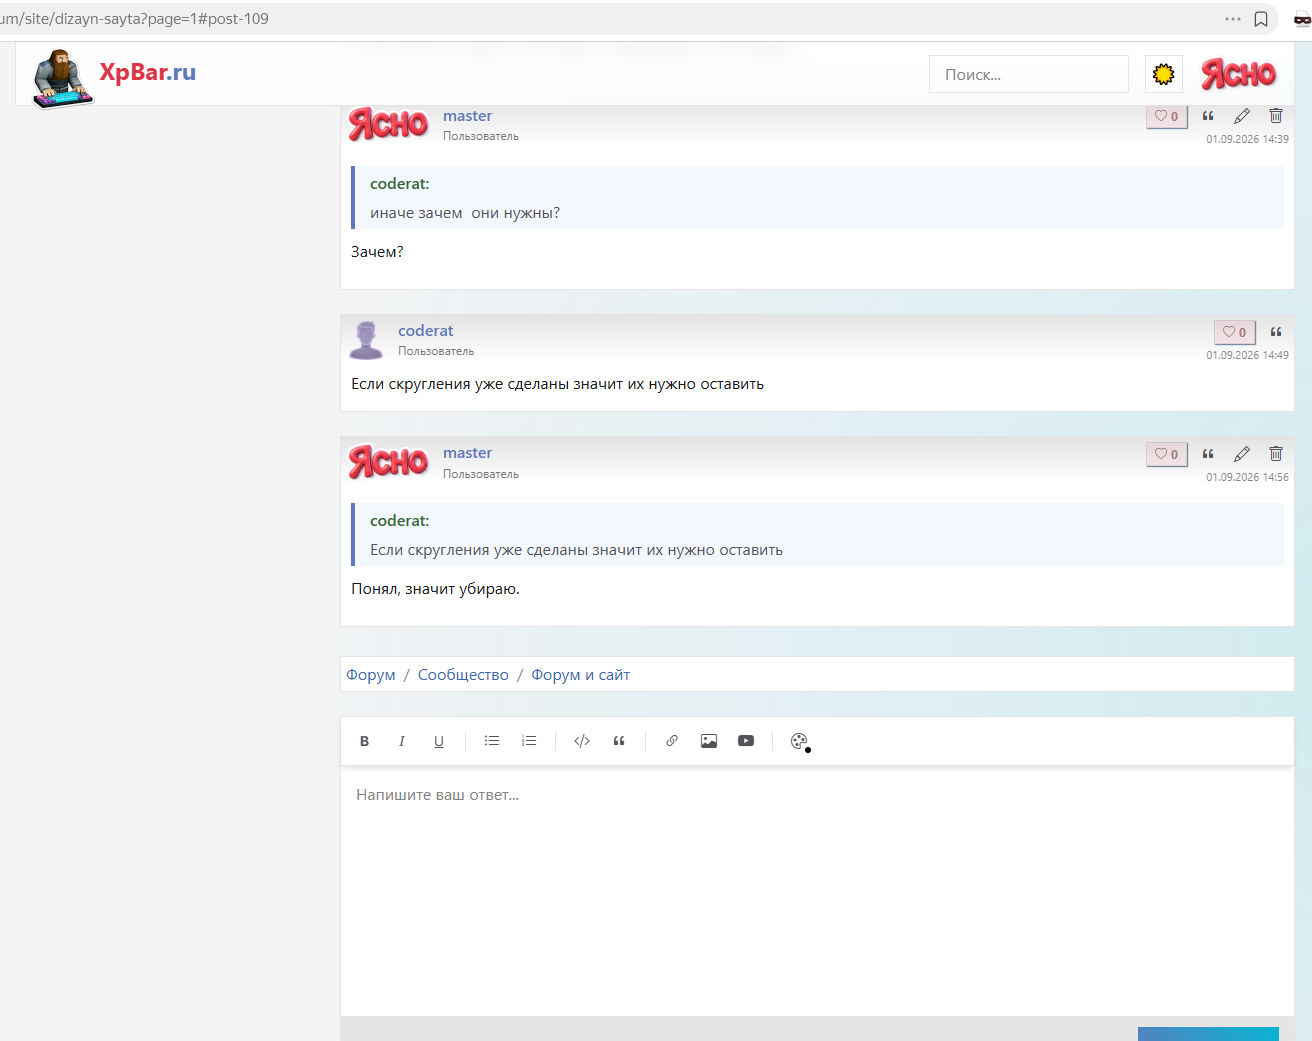
Task: Focus the Поиск search field
Action: coord(1029,74)
